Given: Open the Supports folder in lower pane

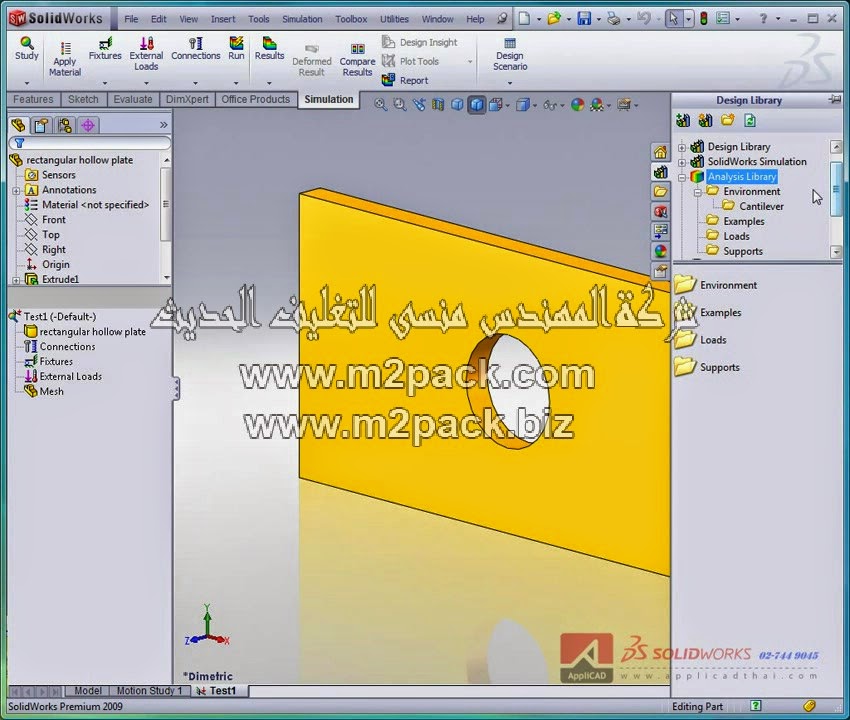Looking at the screenshot, I should tap(707, 367).
